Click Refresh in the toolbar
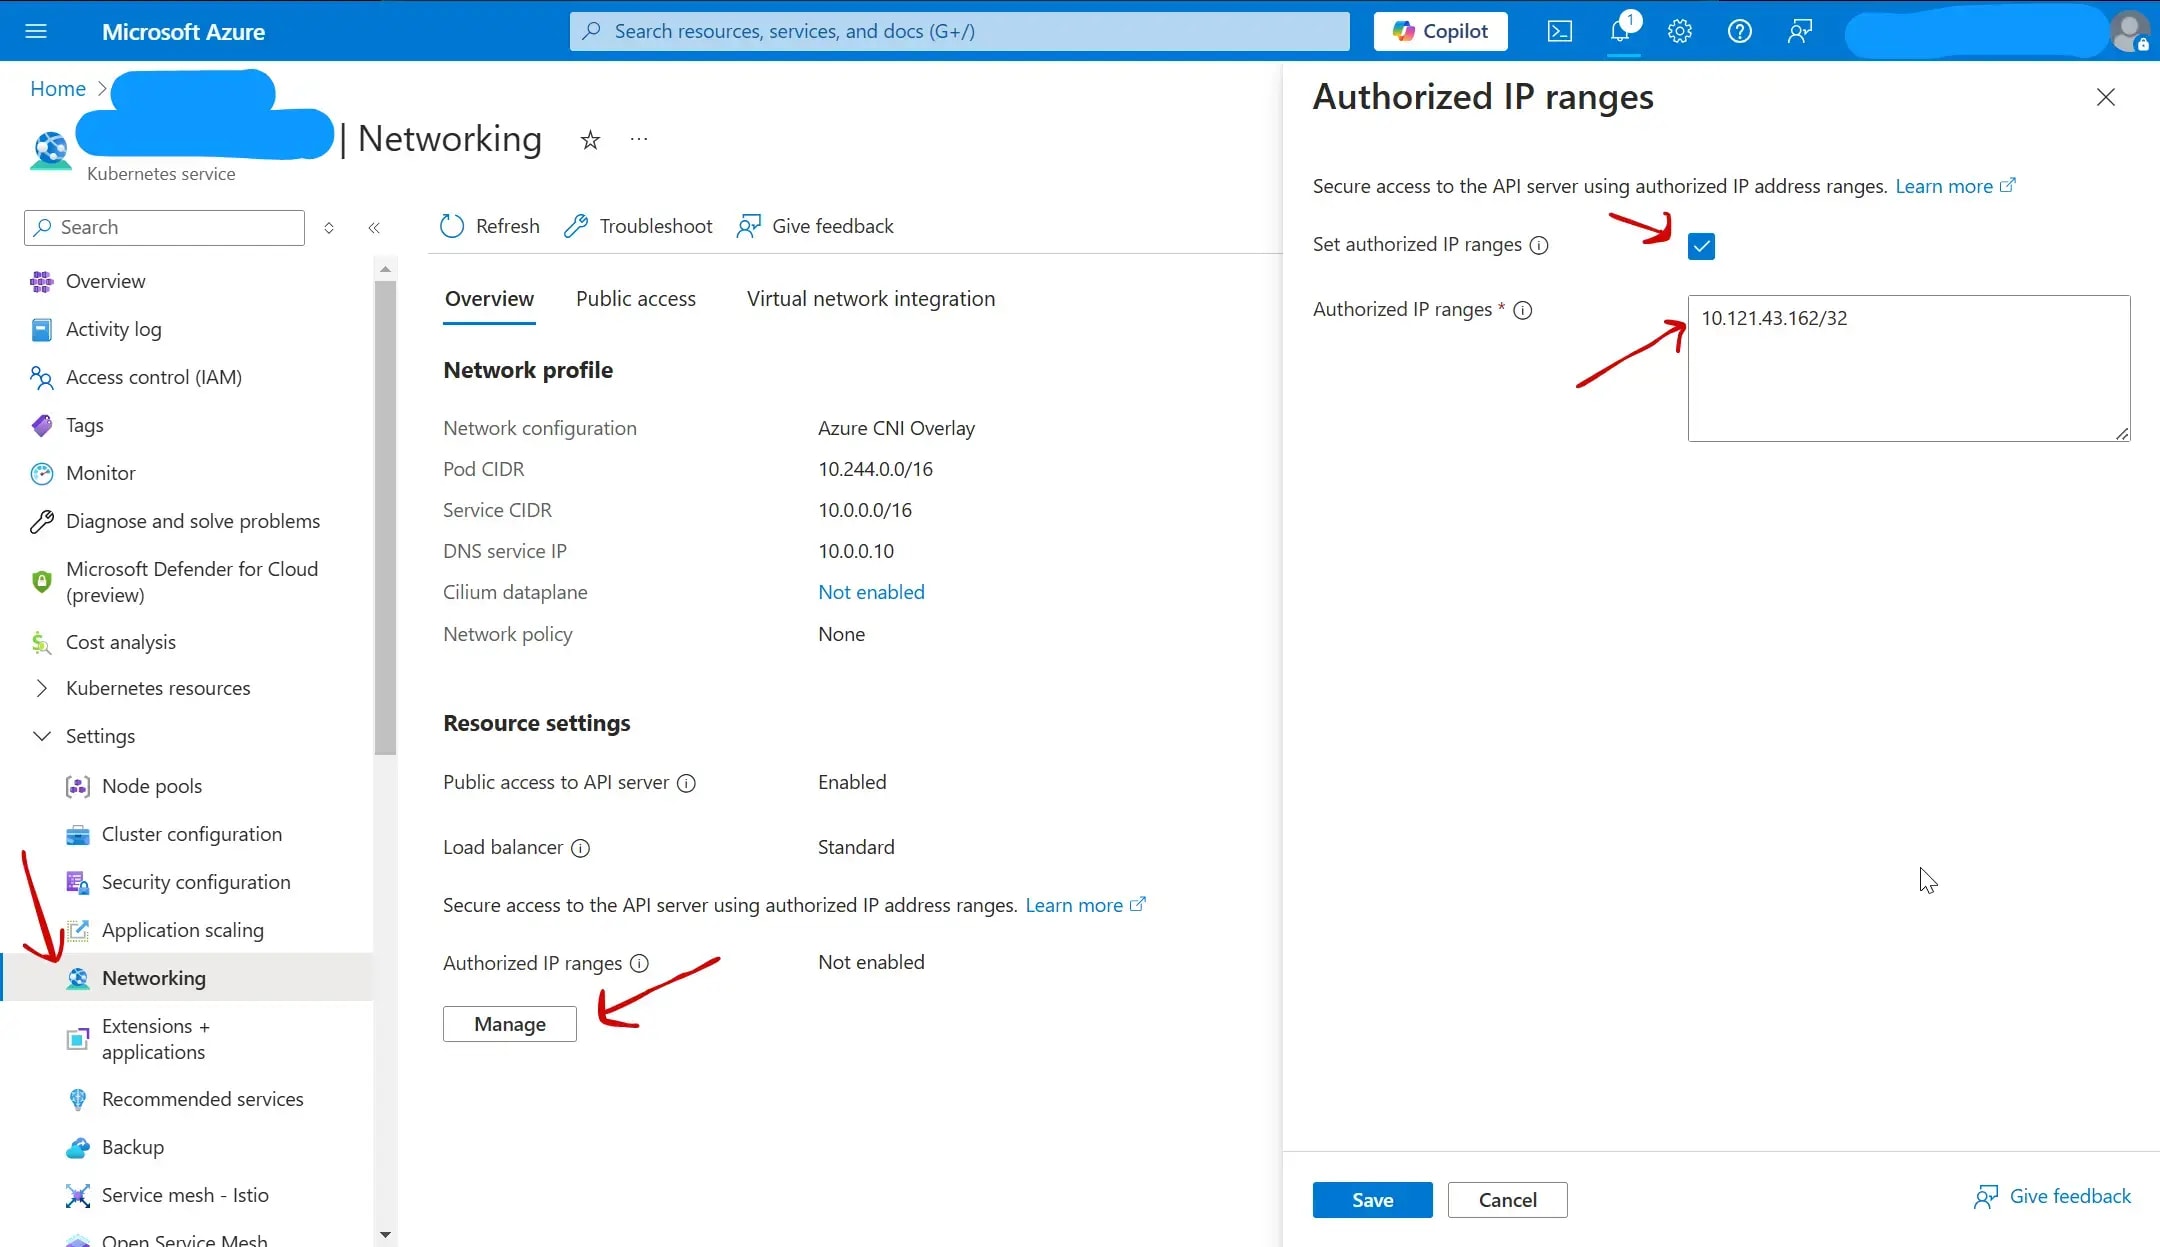The width and height of the screenshot is (2160, 1247). (489, 226)
